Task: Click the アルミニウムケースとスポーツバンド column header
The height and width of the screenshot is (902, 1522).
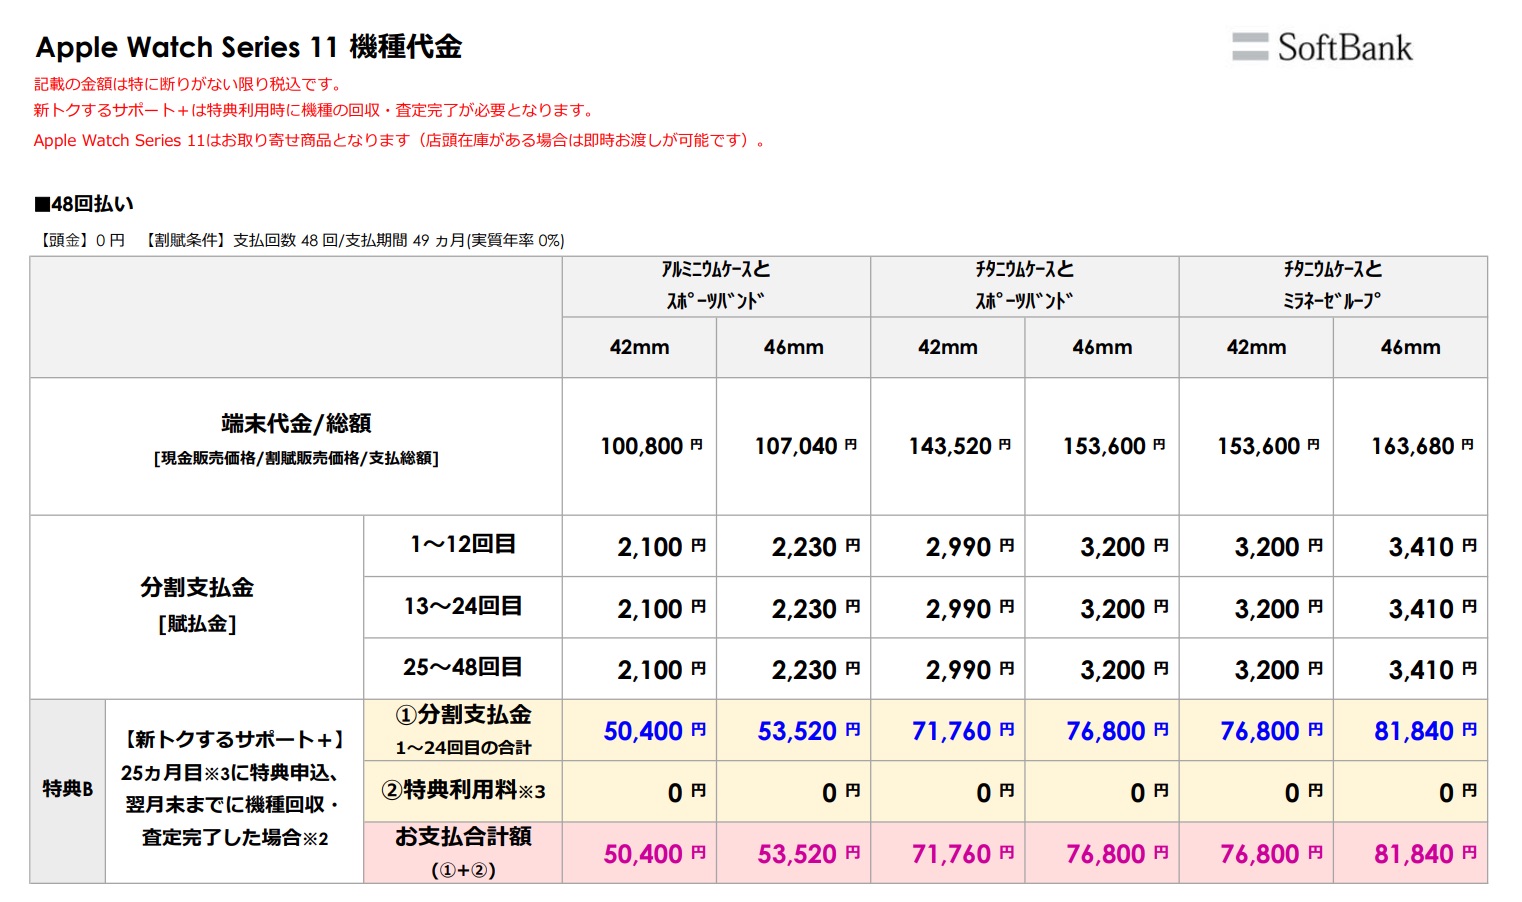Action: pos(715,285)
